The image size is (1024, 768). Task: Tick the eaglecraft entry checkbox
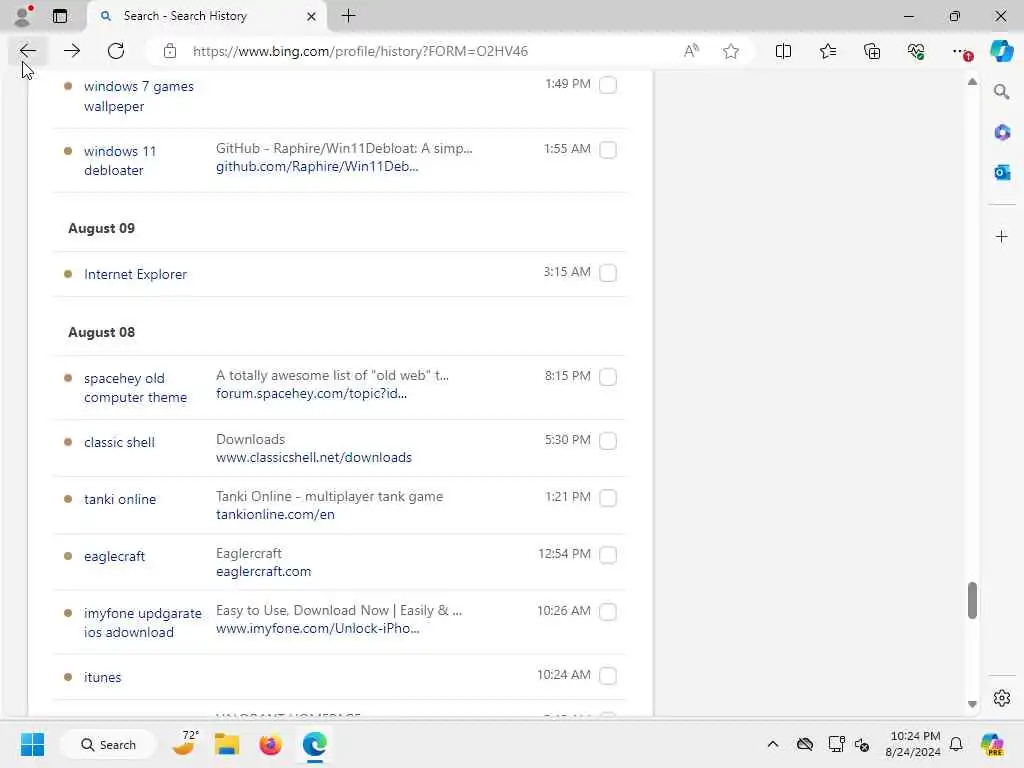tap(608, 555)
